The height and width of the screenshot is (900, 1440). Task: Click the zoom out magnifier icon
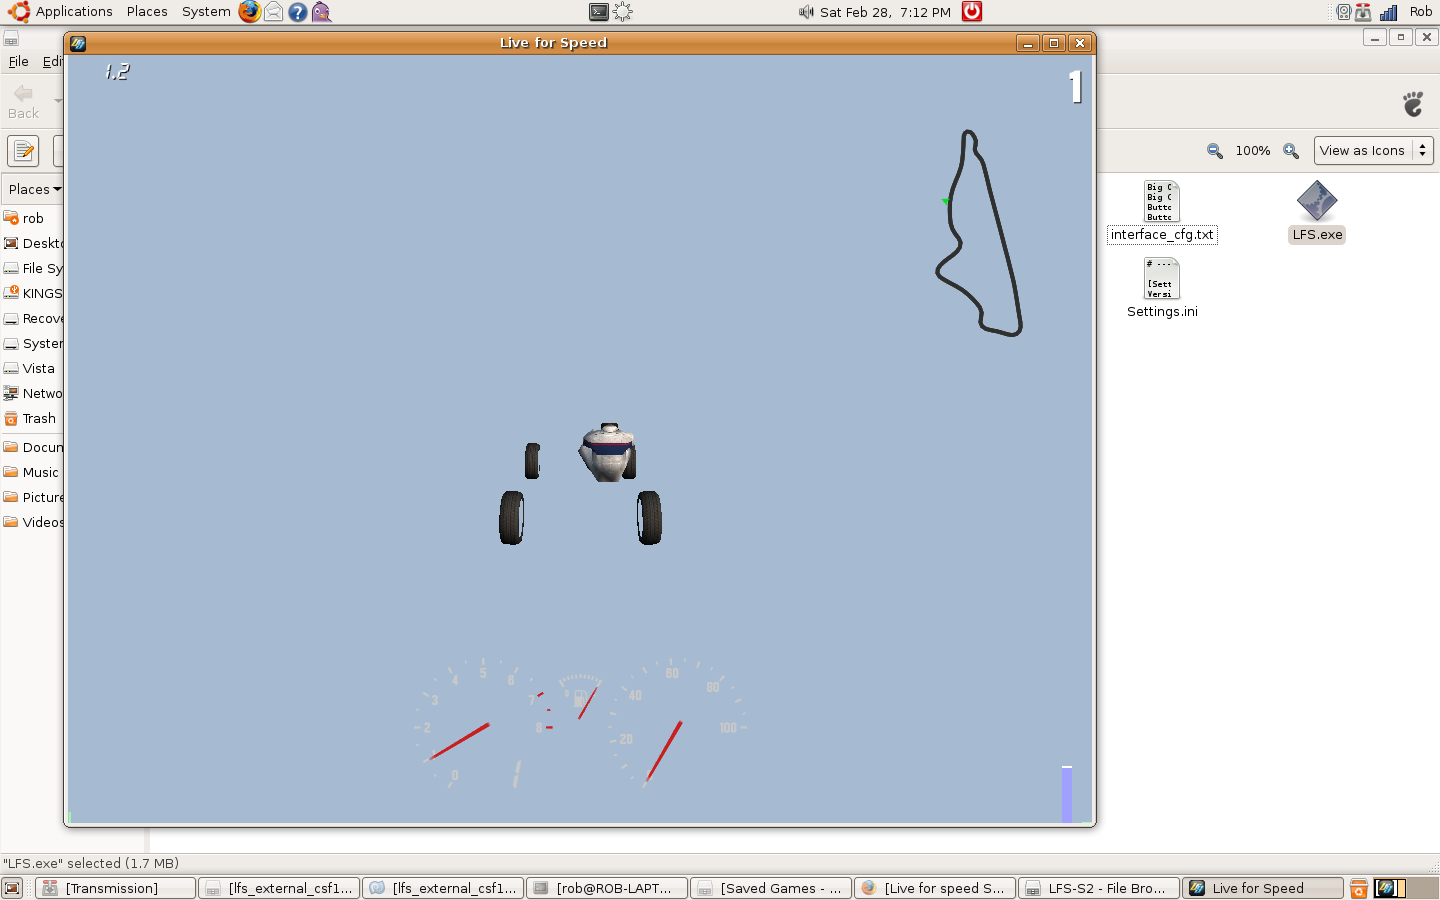(x=1214, y=151)
